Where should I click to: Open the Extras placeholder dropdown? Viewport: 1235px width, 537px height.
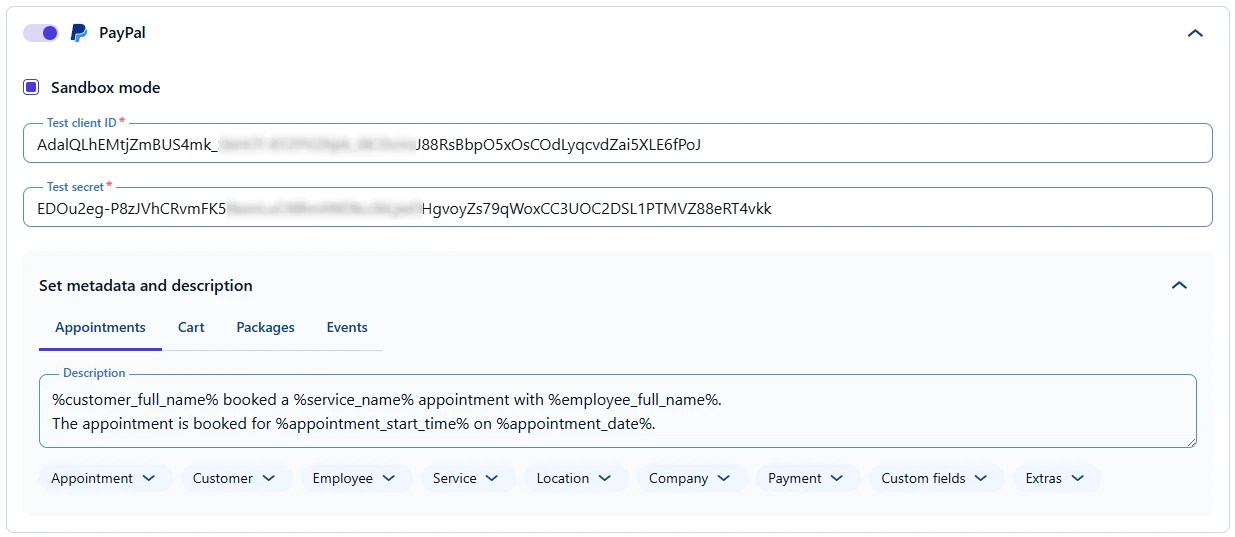point(1055,478)
